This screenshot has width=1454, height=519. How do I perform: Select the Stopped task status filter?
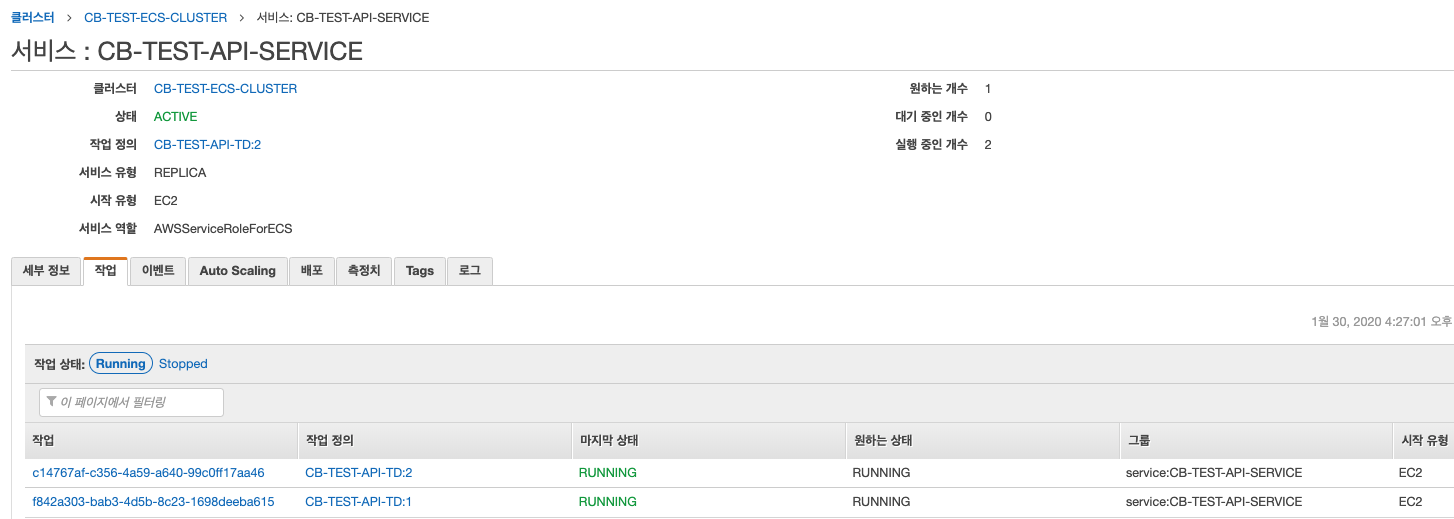pyautogui.click(x=183, y=364)
